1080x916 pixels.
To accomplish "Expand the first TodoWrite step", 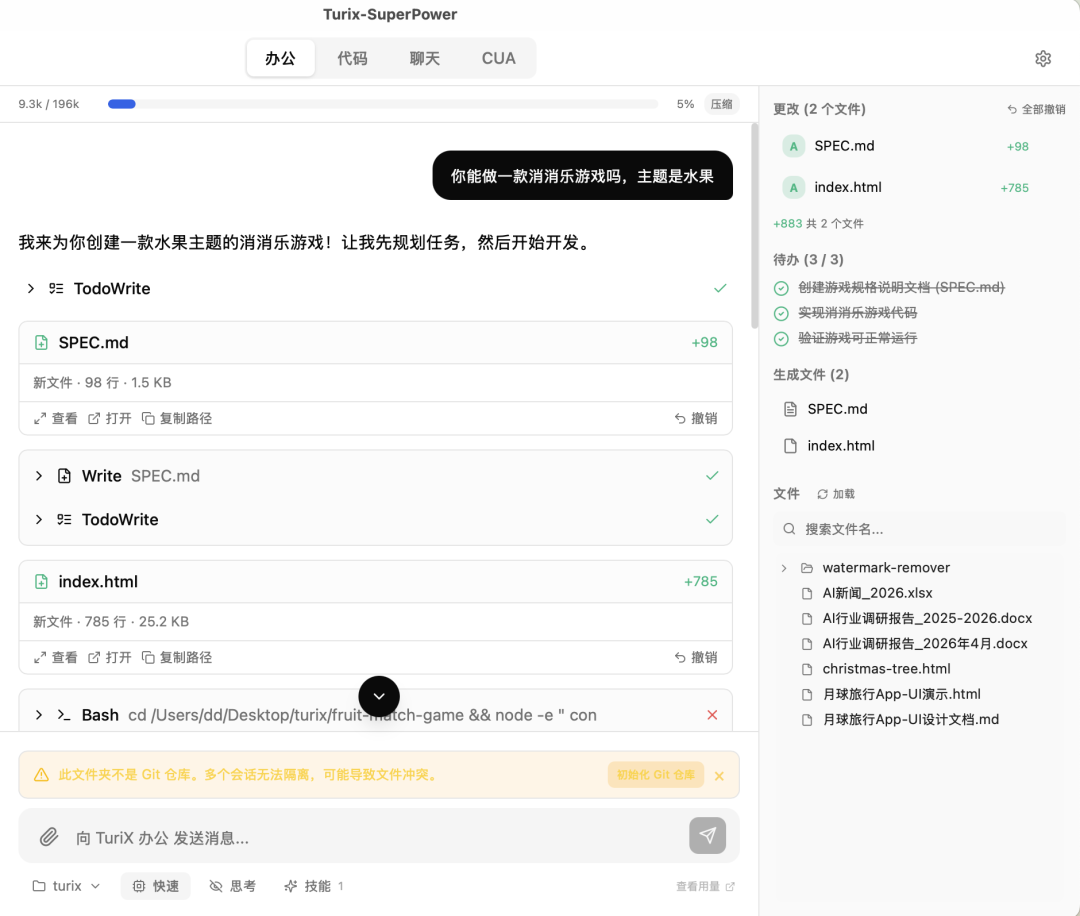I will click(x=31, y=288).
